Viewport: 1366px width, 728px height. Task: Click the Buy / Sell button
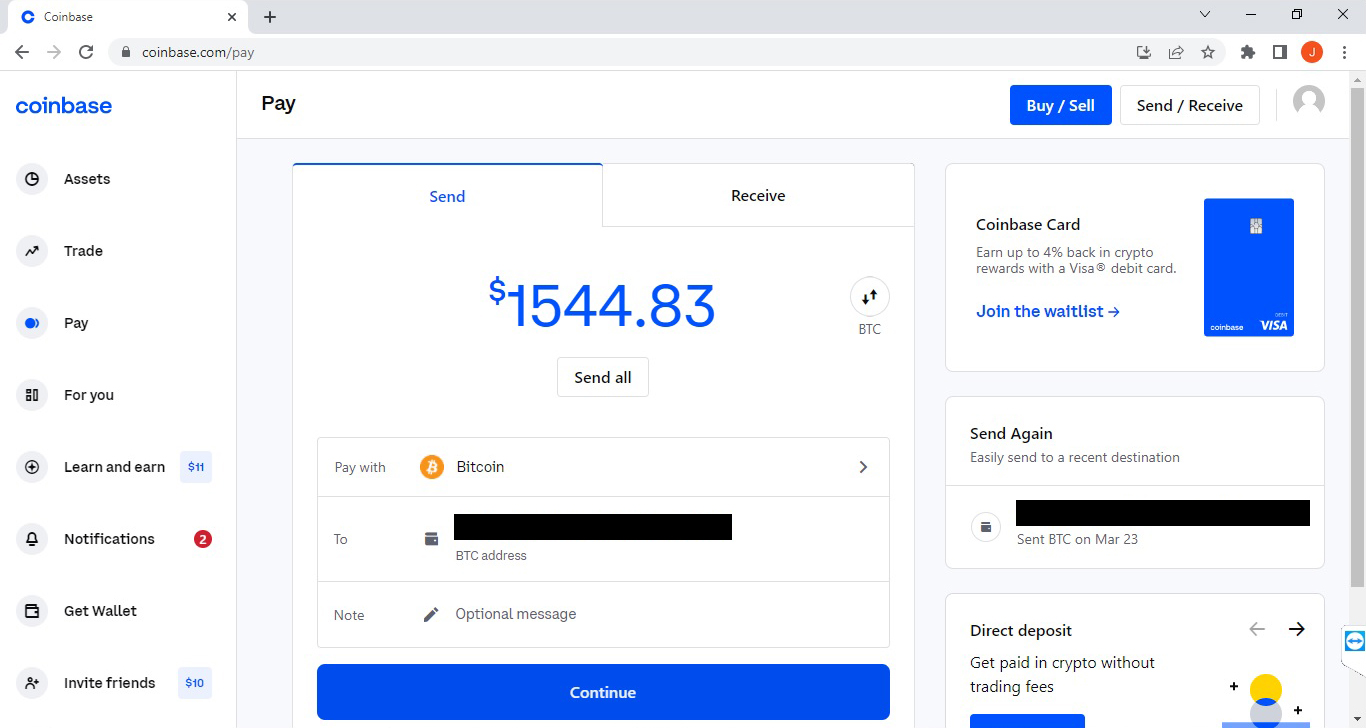[1061, 105]
